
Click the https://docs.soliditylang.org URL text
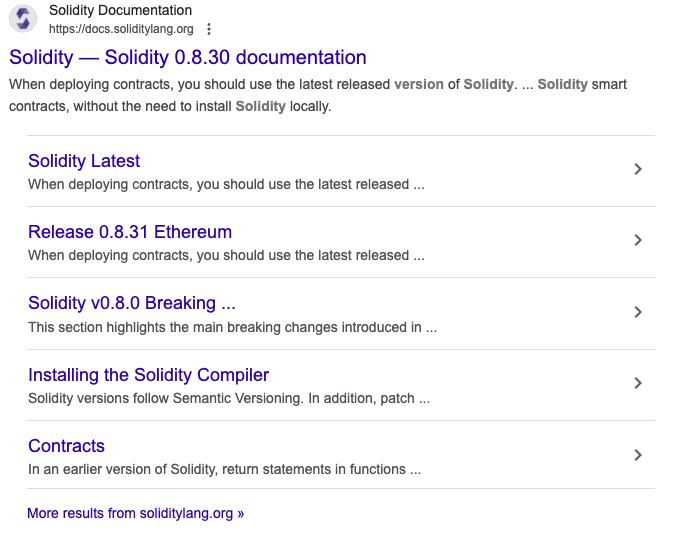click(x=121, y=29)
